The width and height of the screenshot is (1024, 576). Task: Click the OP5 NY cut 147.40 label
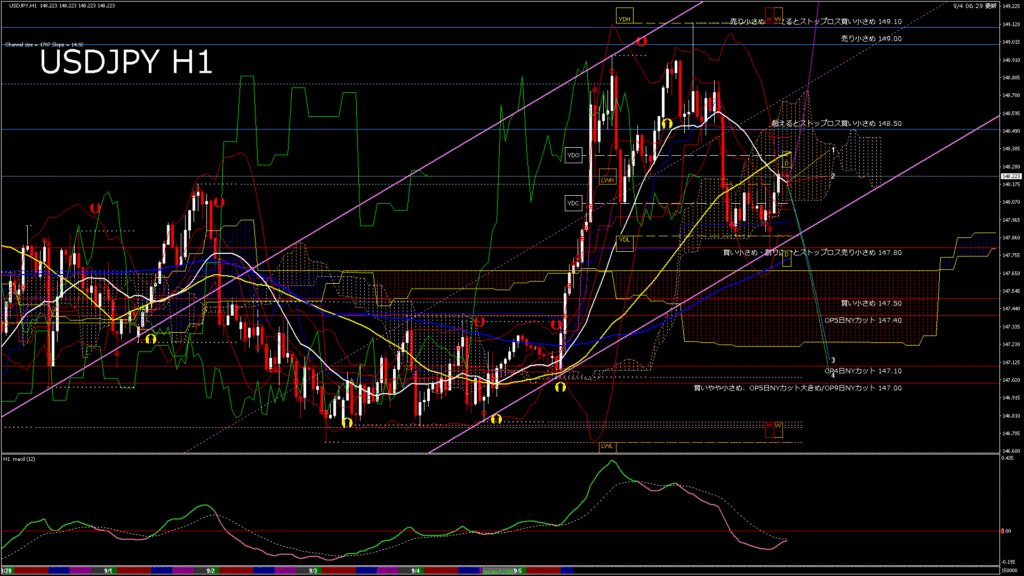[x=863, y=320]
